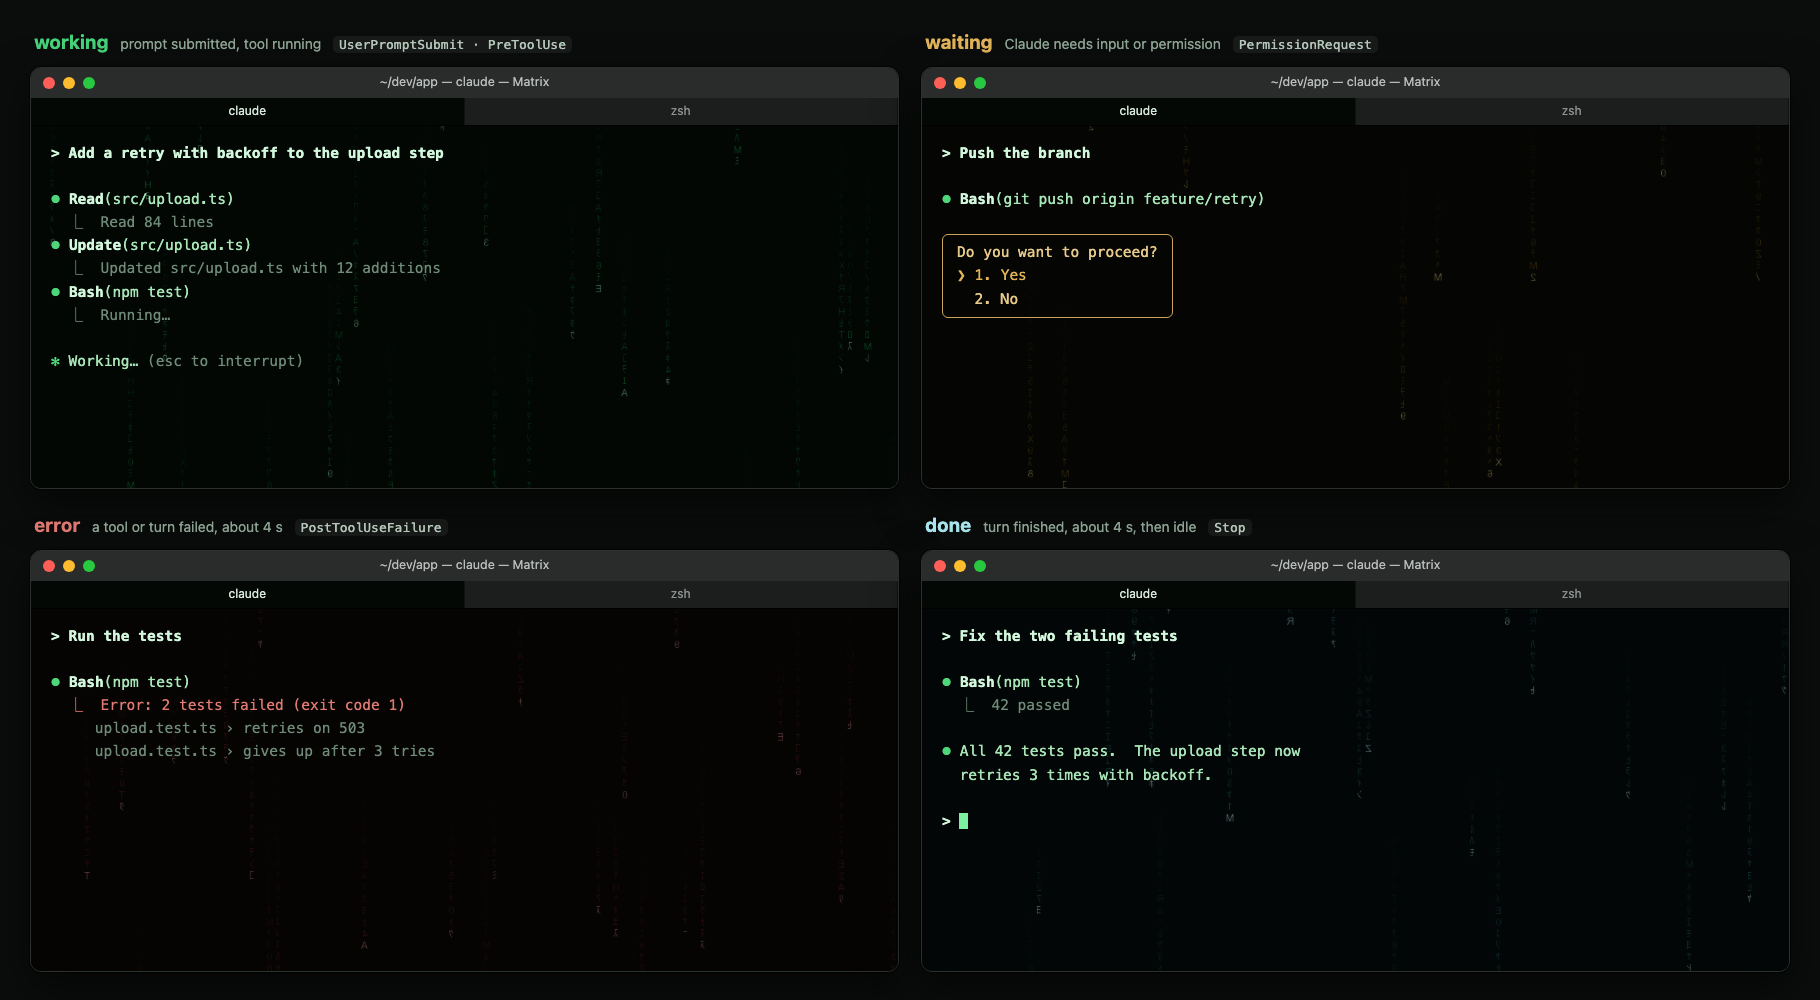Open zsh tab in the error terminal
This screenshot has width=1820, height=1000.
(681, 594)
